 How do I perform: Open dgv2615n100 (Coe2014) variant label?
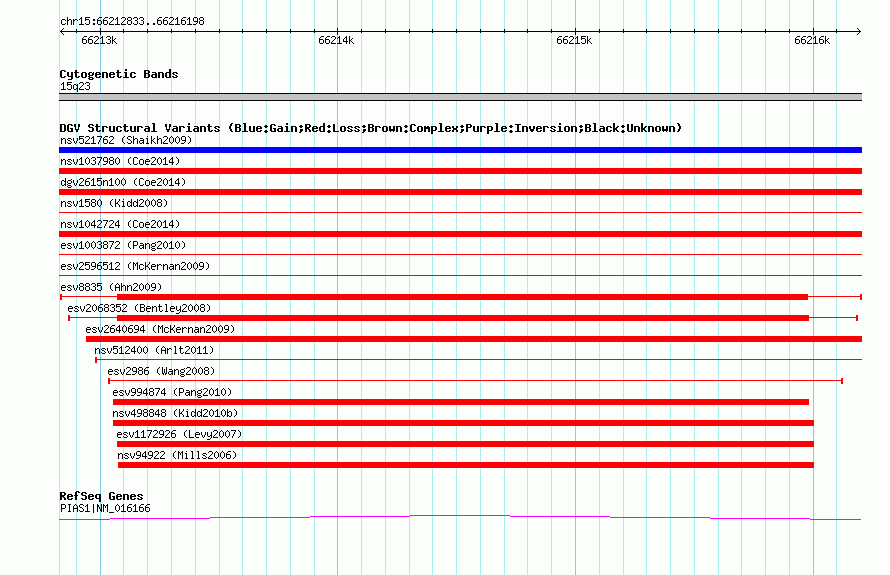(x=123, y=182)
